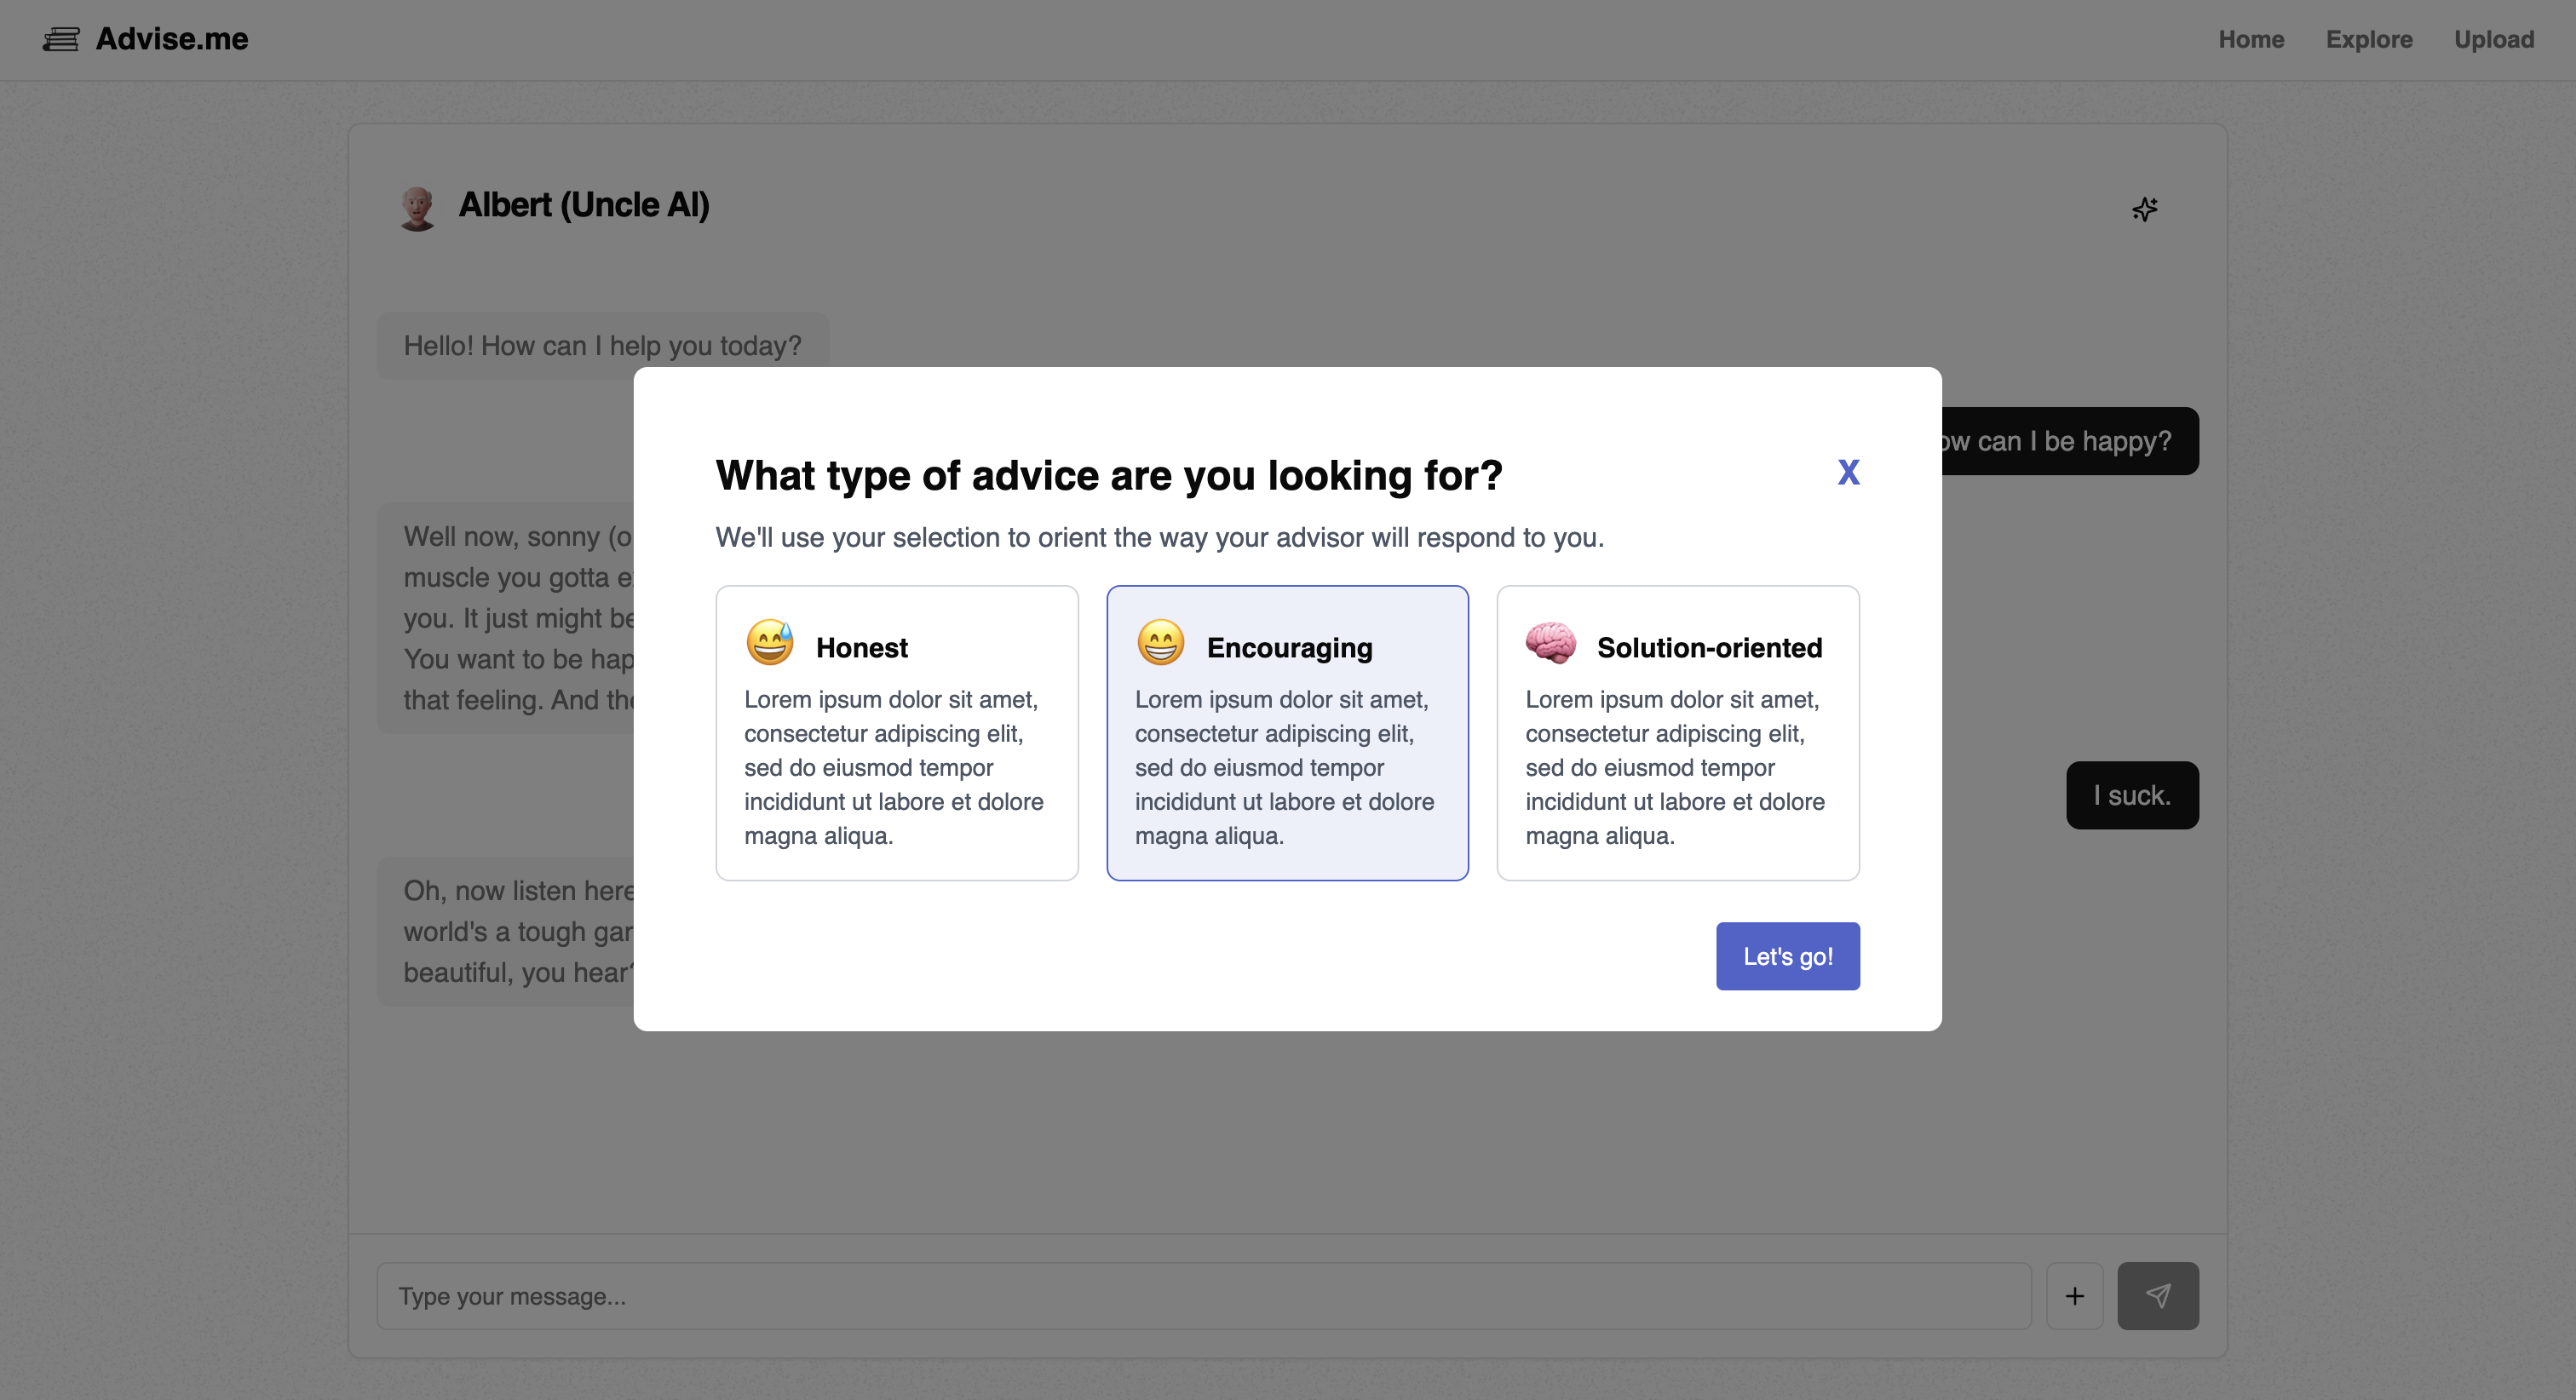Click the Advise.me books logo icon
Image resolution: width=2576 pixels, height=1400 pixels.
point(61,40)
